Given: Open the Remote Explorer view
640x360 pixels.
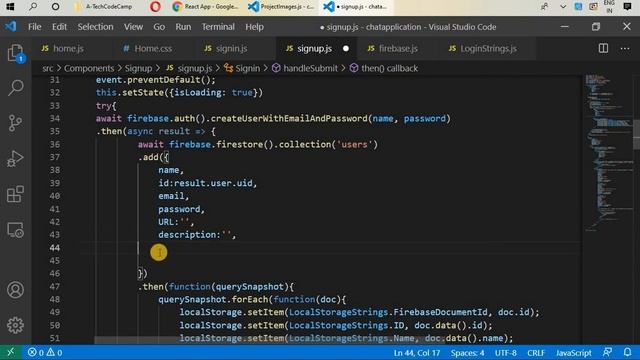Looking at the screenshot, I should pos(16,230).
